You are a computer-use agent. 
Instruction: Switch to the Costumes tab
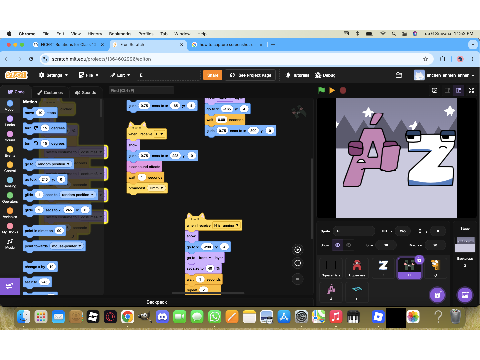coord(50,92)
